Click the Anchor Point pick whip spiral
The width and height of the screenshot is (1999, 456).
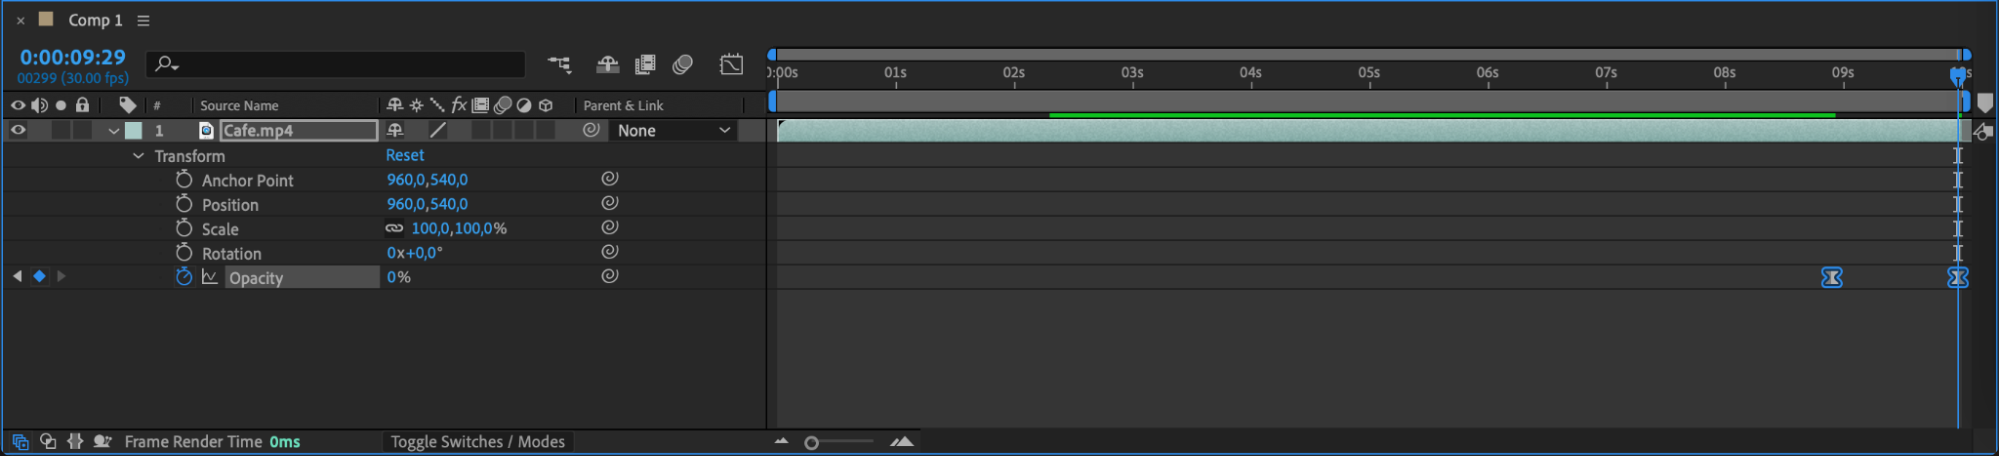[609, 178]
